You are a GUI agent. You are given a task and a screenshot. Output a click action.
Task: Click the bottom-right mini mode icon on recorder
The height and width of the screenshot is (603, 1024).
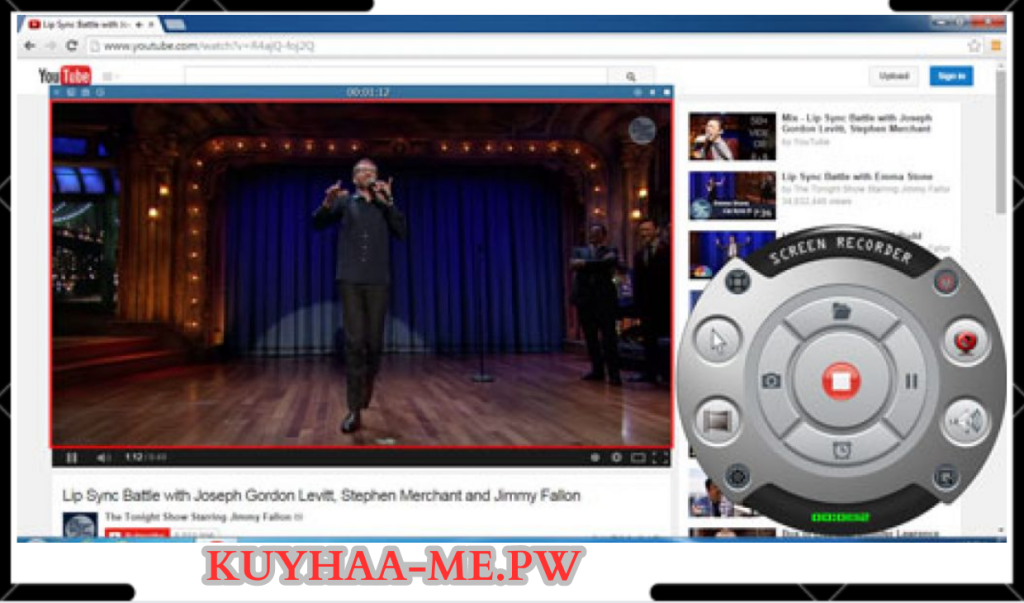coord(945,477)
